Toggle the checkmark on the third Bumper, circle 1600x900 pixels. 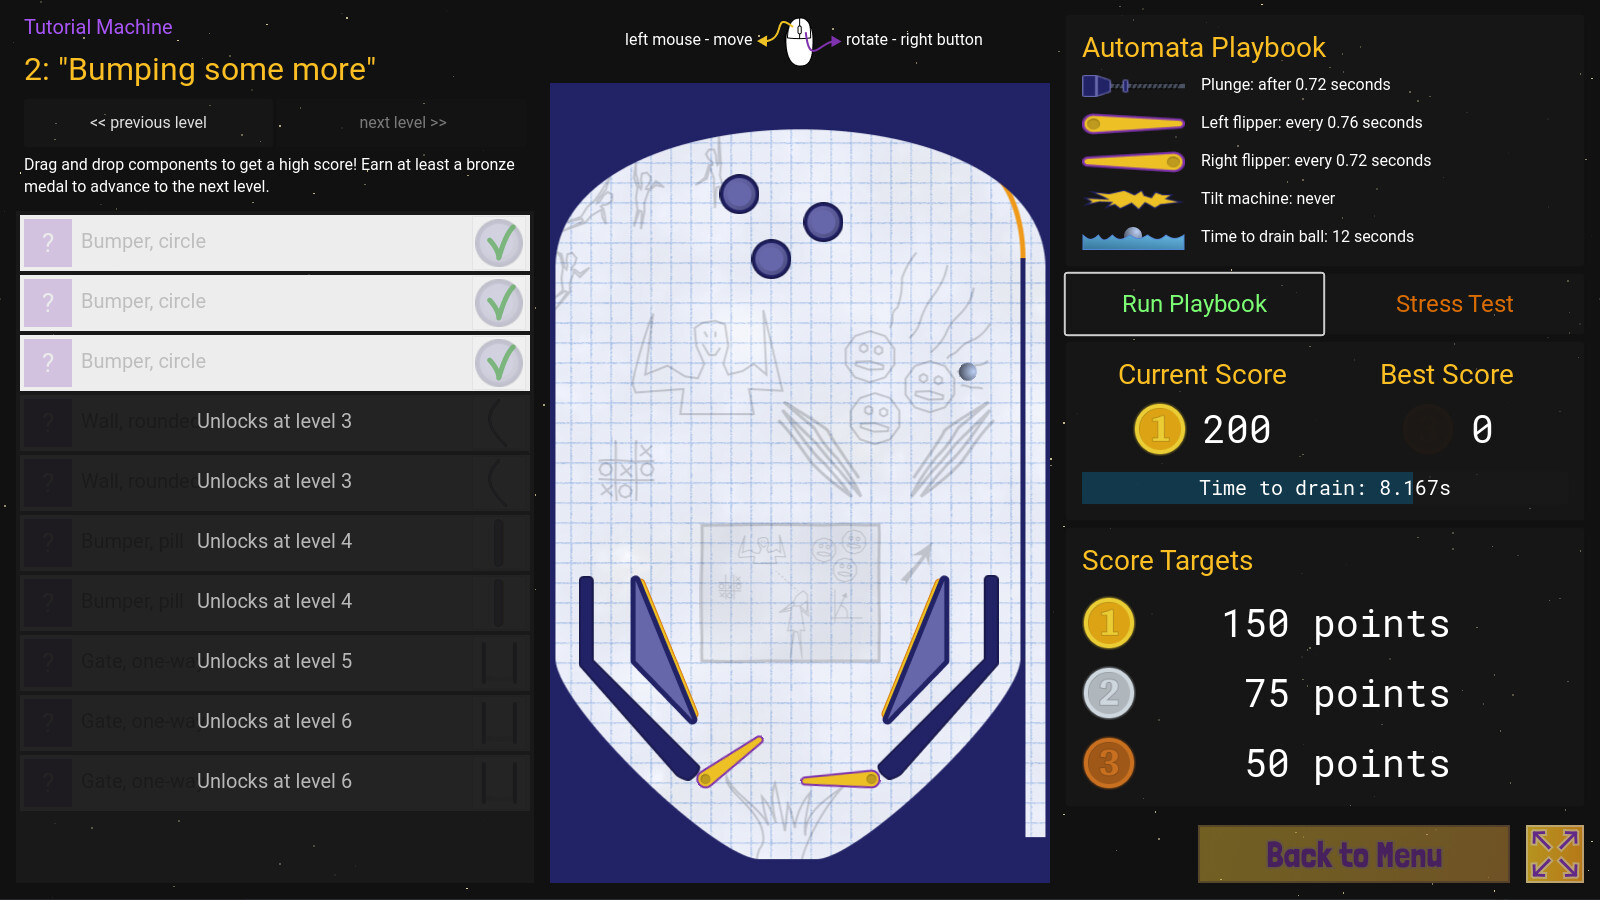[x=501, y=362]
